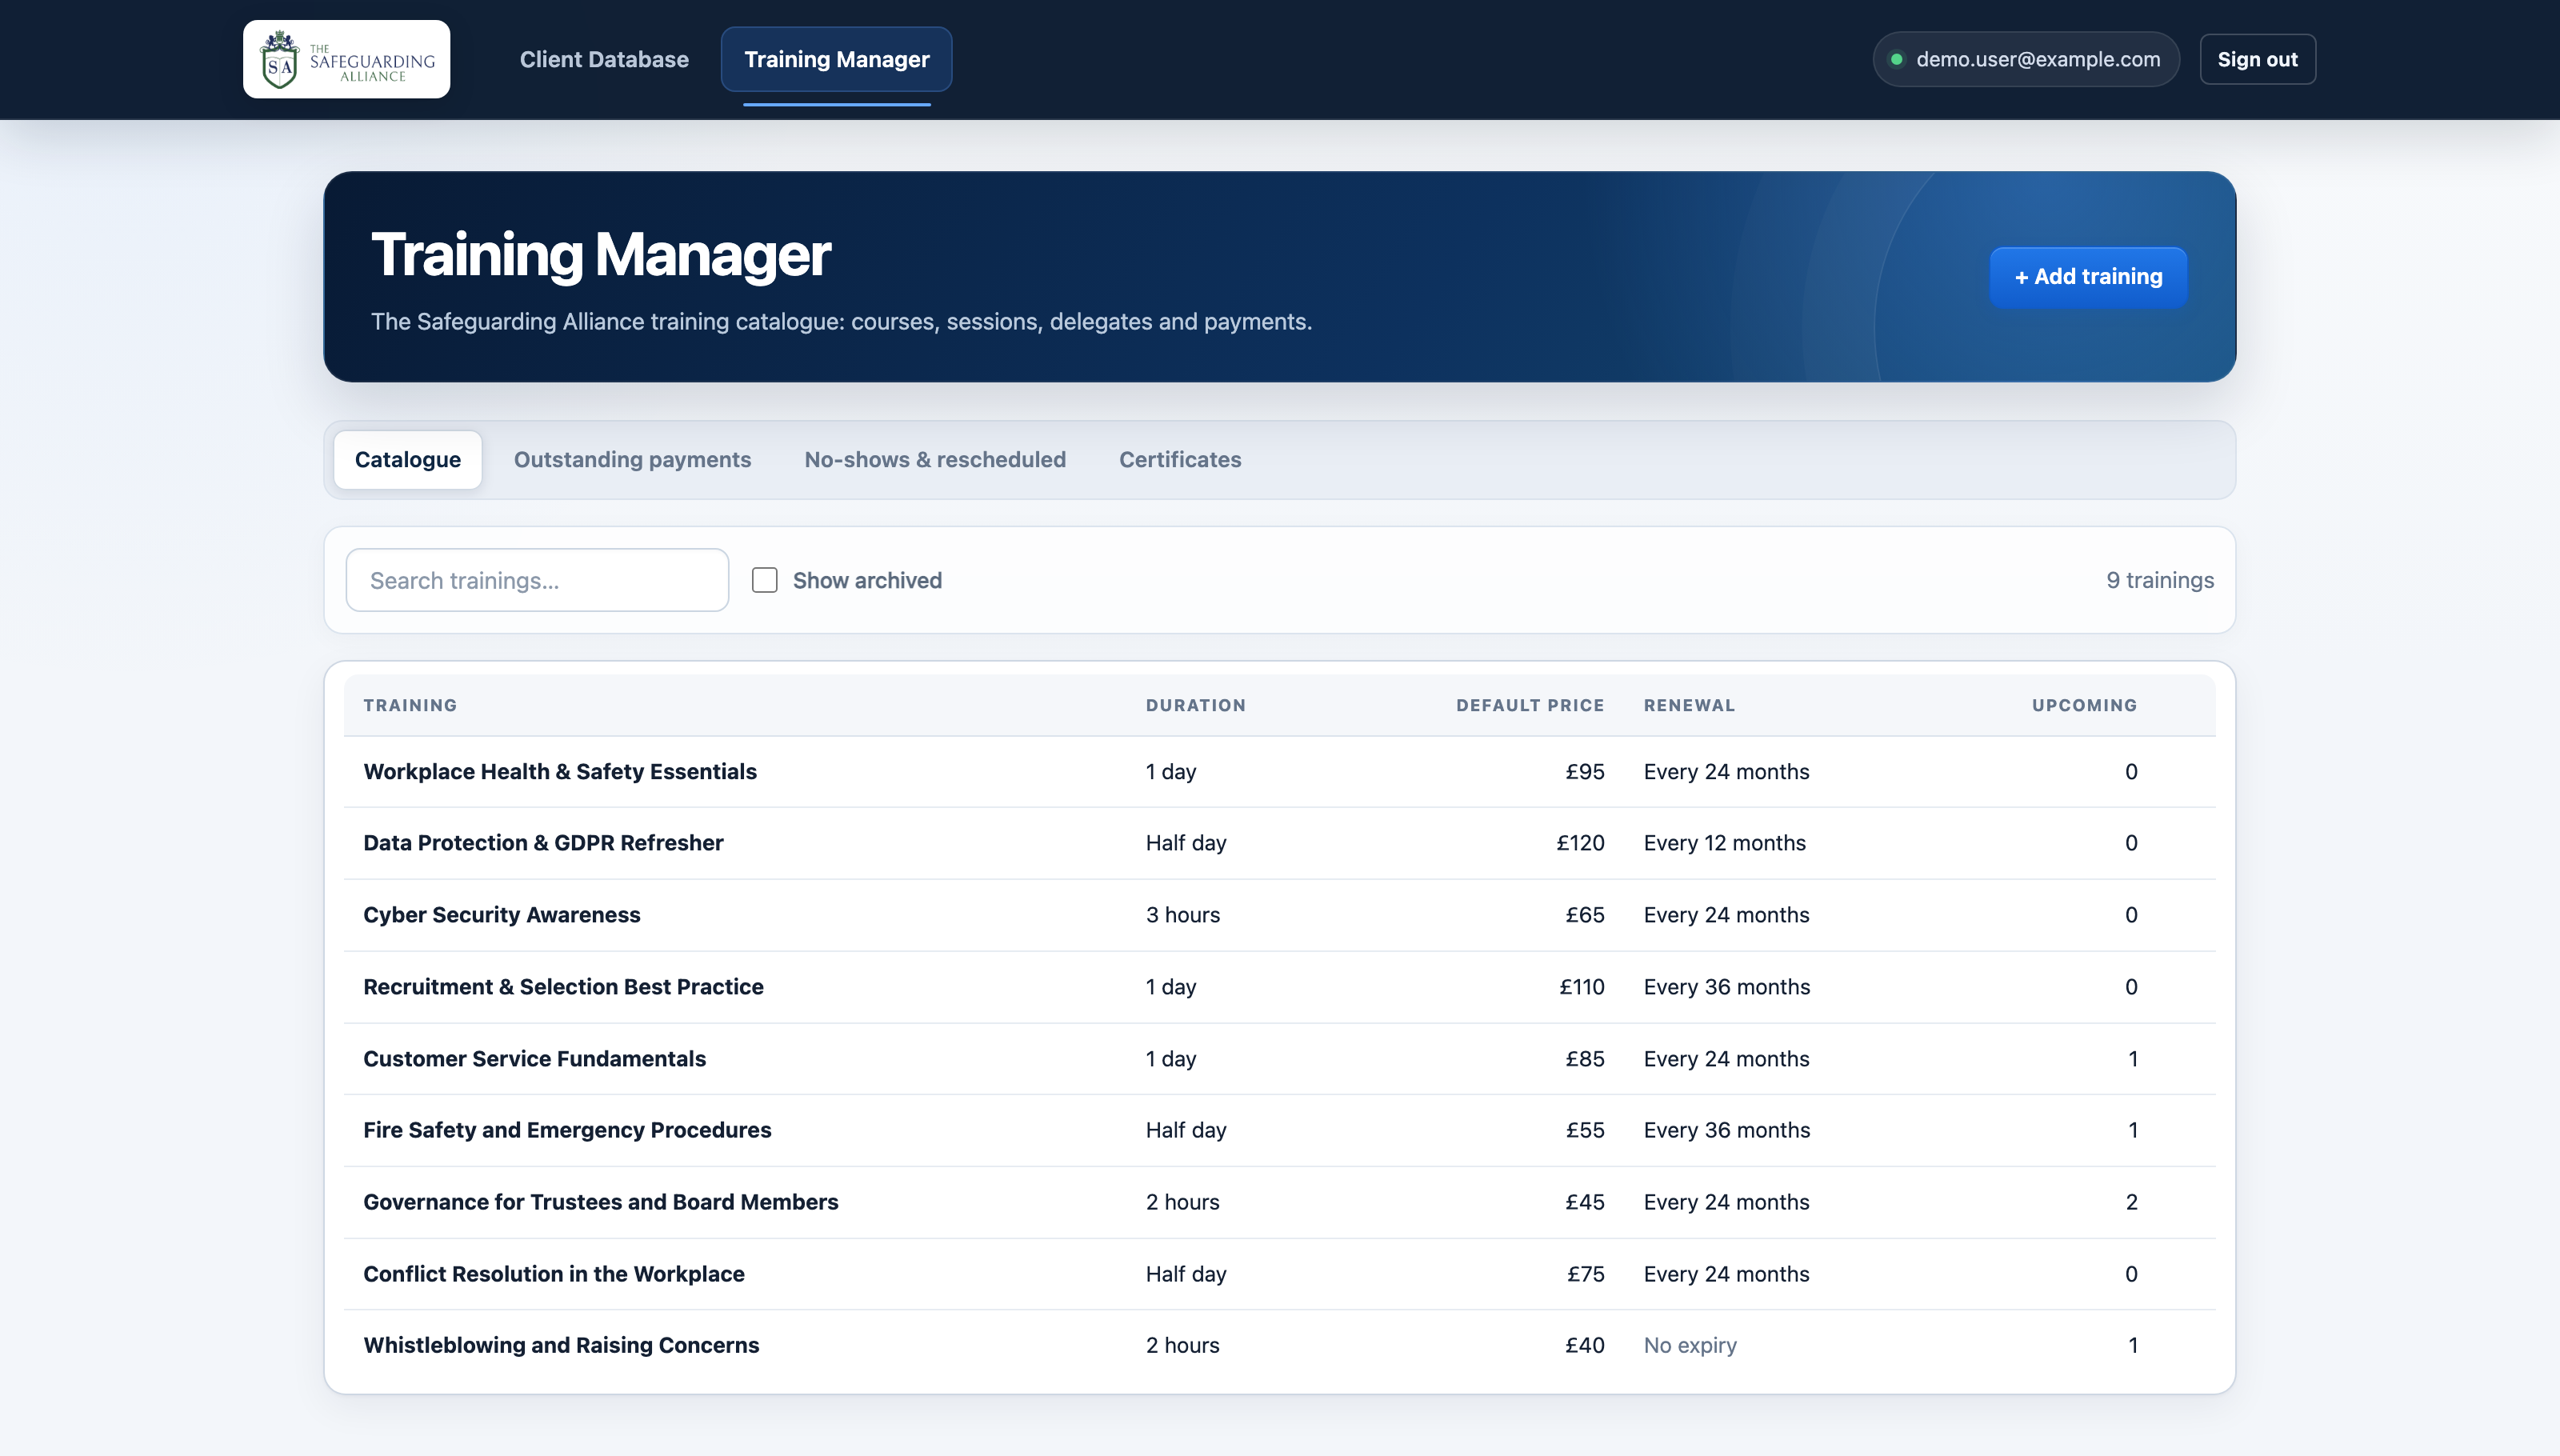This screenshot has width=2560, height=1456.
Task: Click the £45 price cell
Action: point(1585,1202)
